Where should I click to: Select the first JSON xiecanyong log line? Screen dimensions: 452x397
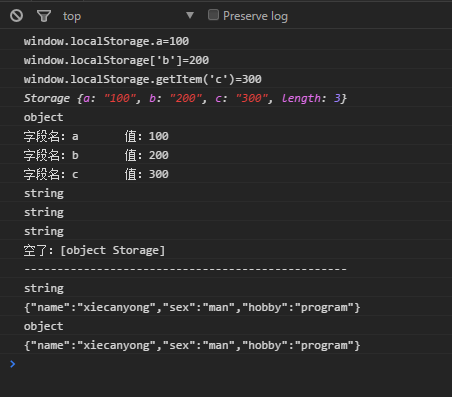click(192, 307)
